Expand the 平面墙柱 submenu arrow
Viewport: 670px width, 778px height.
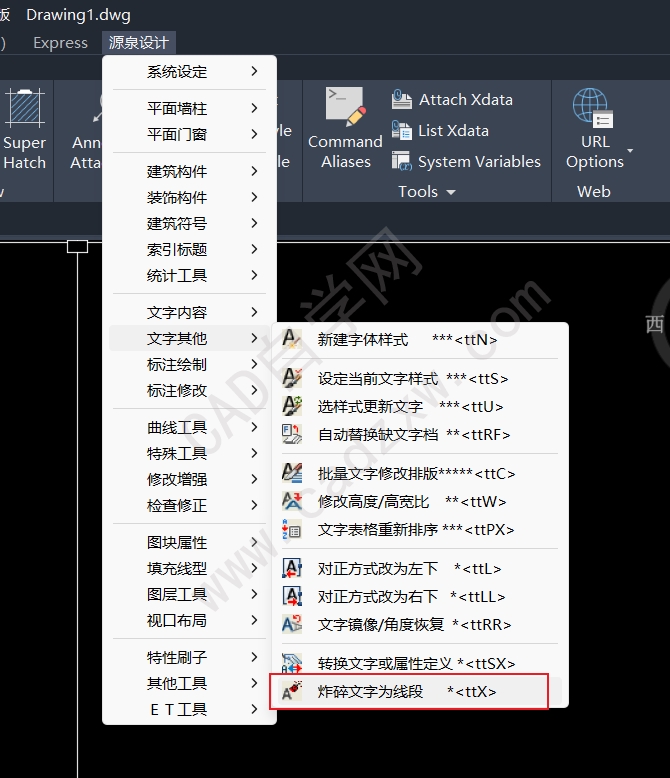pyautogui.click(x=254, y=108)
